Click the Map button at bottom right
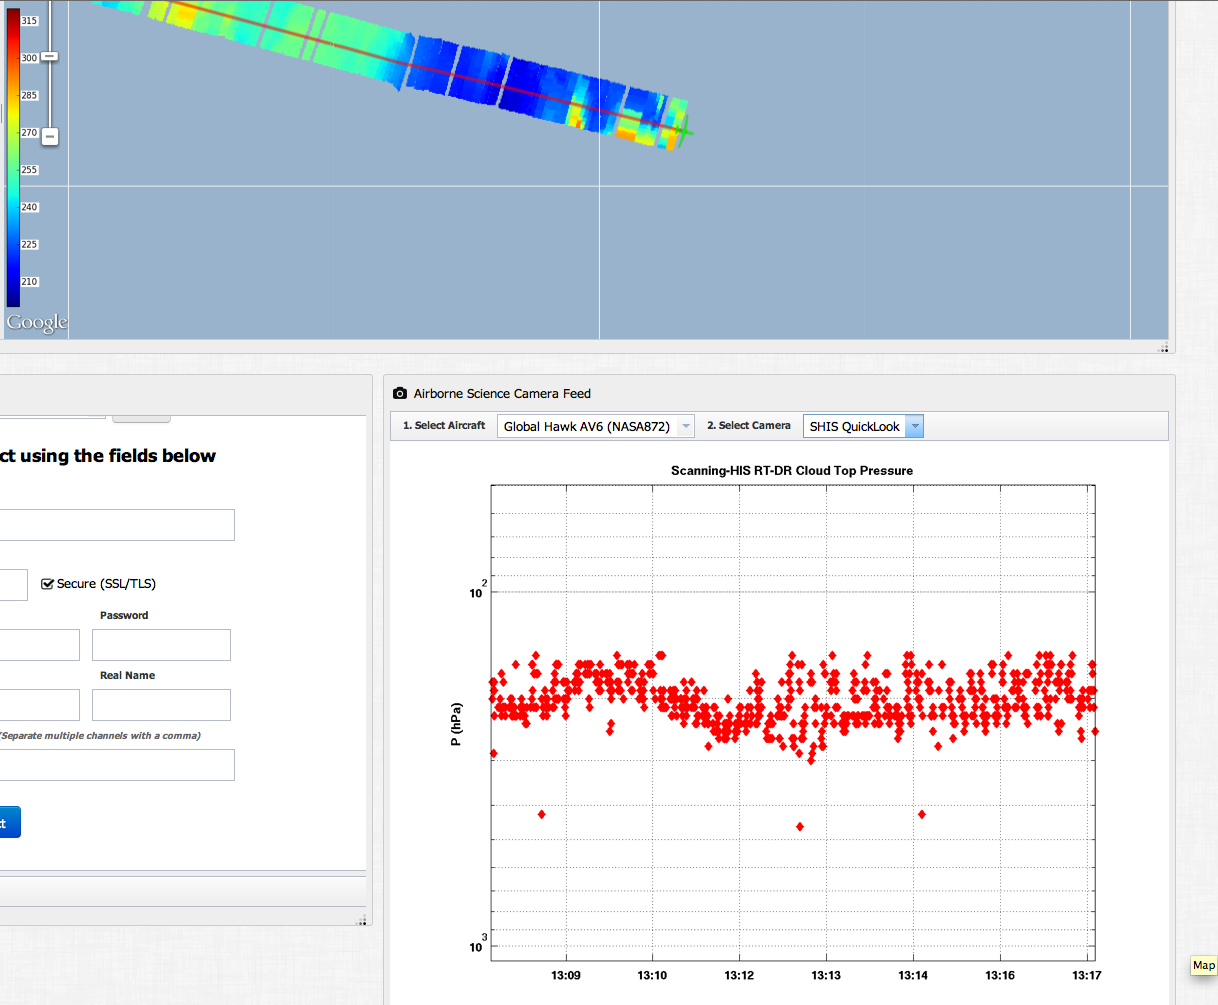This screenshot has width=1218, height=1005. [1203, 965]
